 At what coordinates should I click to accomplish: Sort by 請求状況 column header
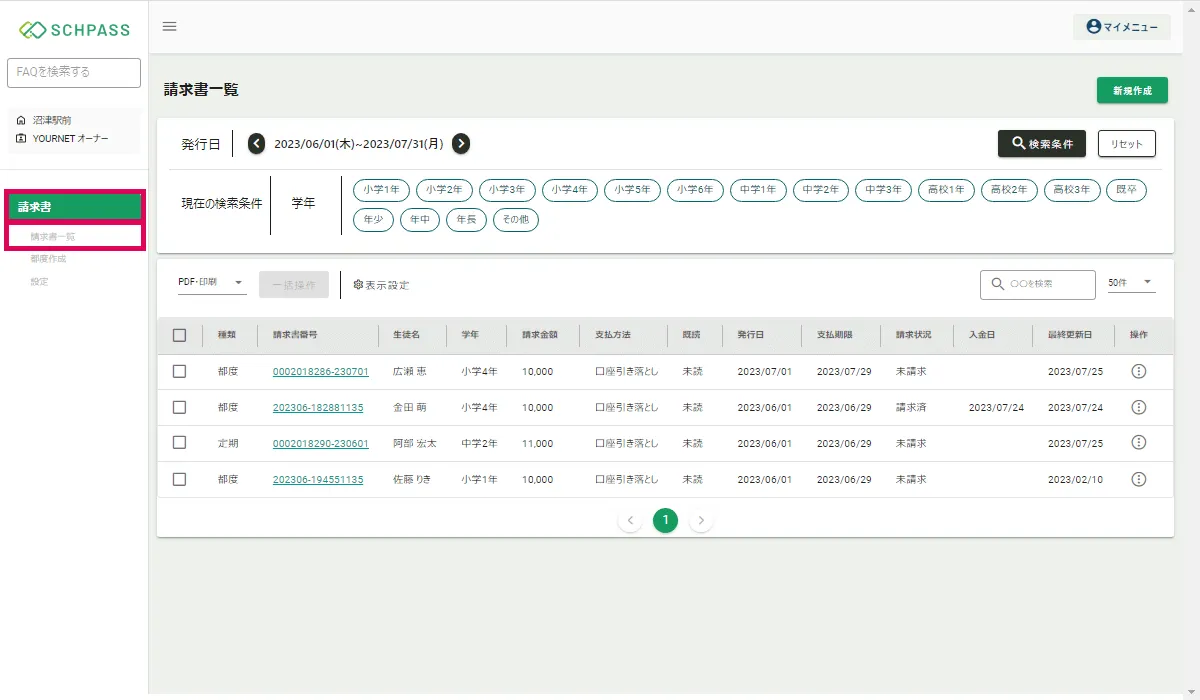914,335
